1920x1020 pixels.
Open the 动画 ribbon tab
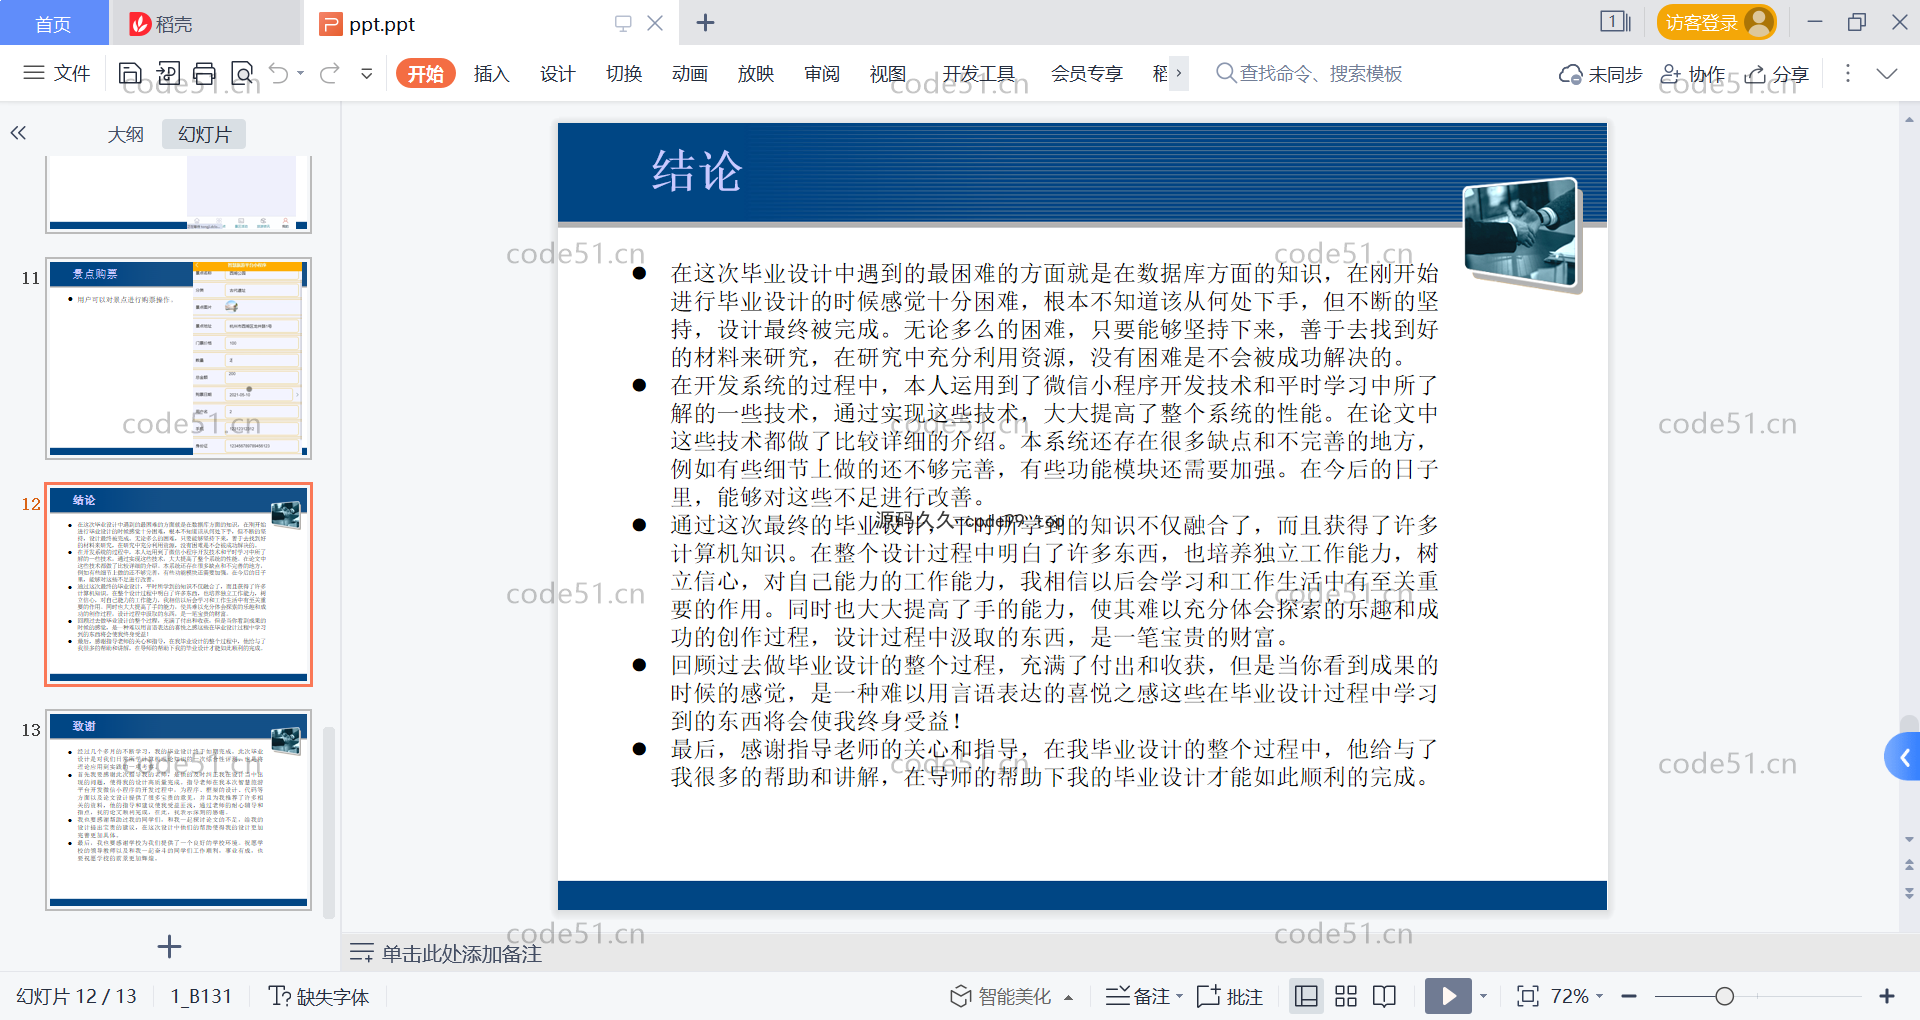click(689, 74)
